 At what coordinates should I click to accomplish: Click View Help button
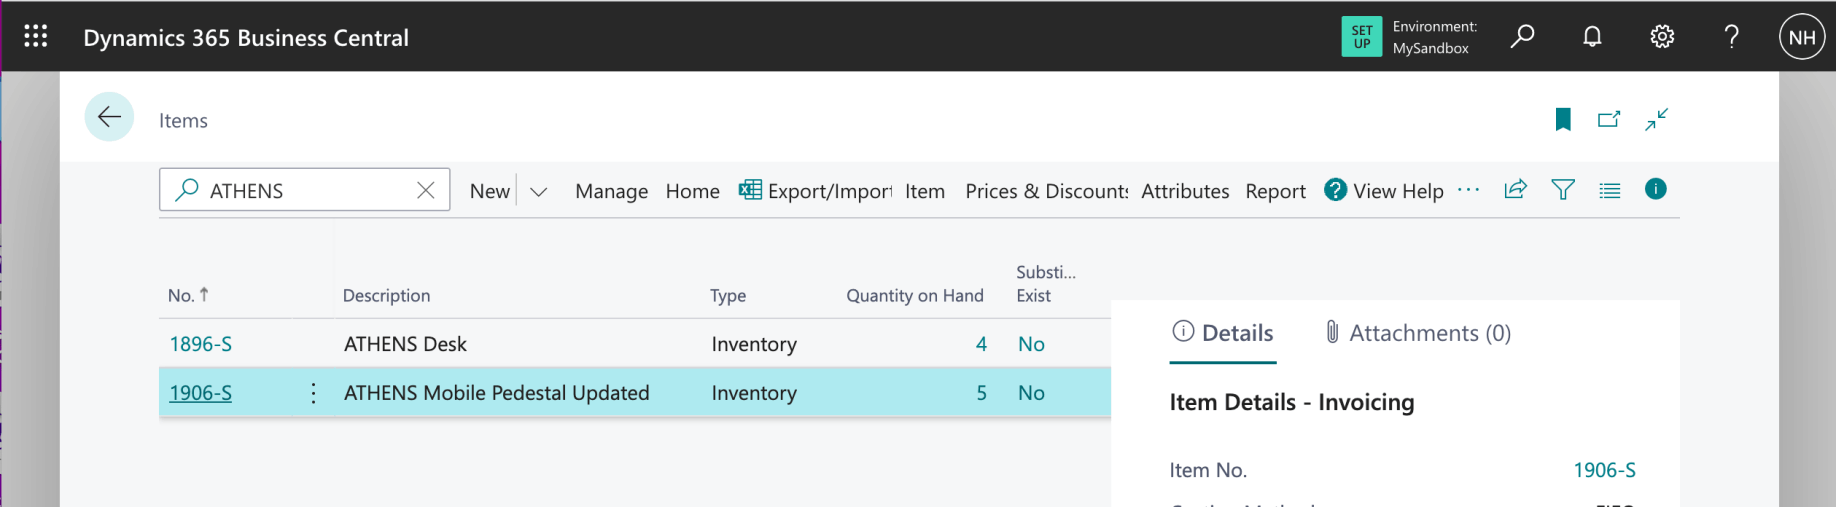(1384, 191)
